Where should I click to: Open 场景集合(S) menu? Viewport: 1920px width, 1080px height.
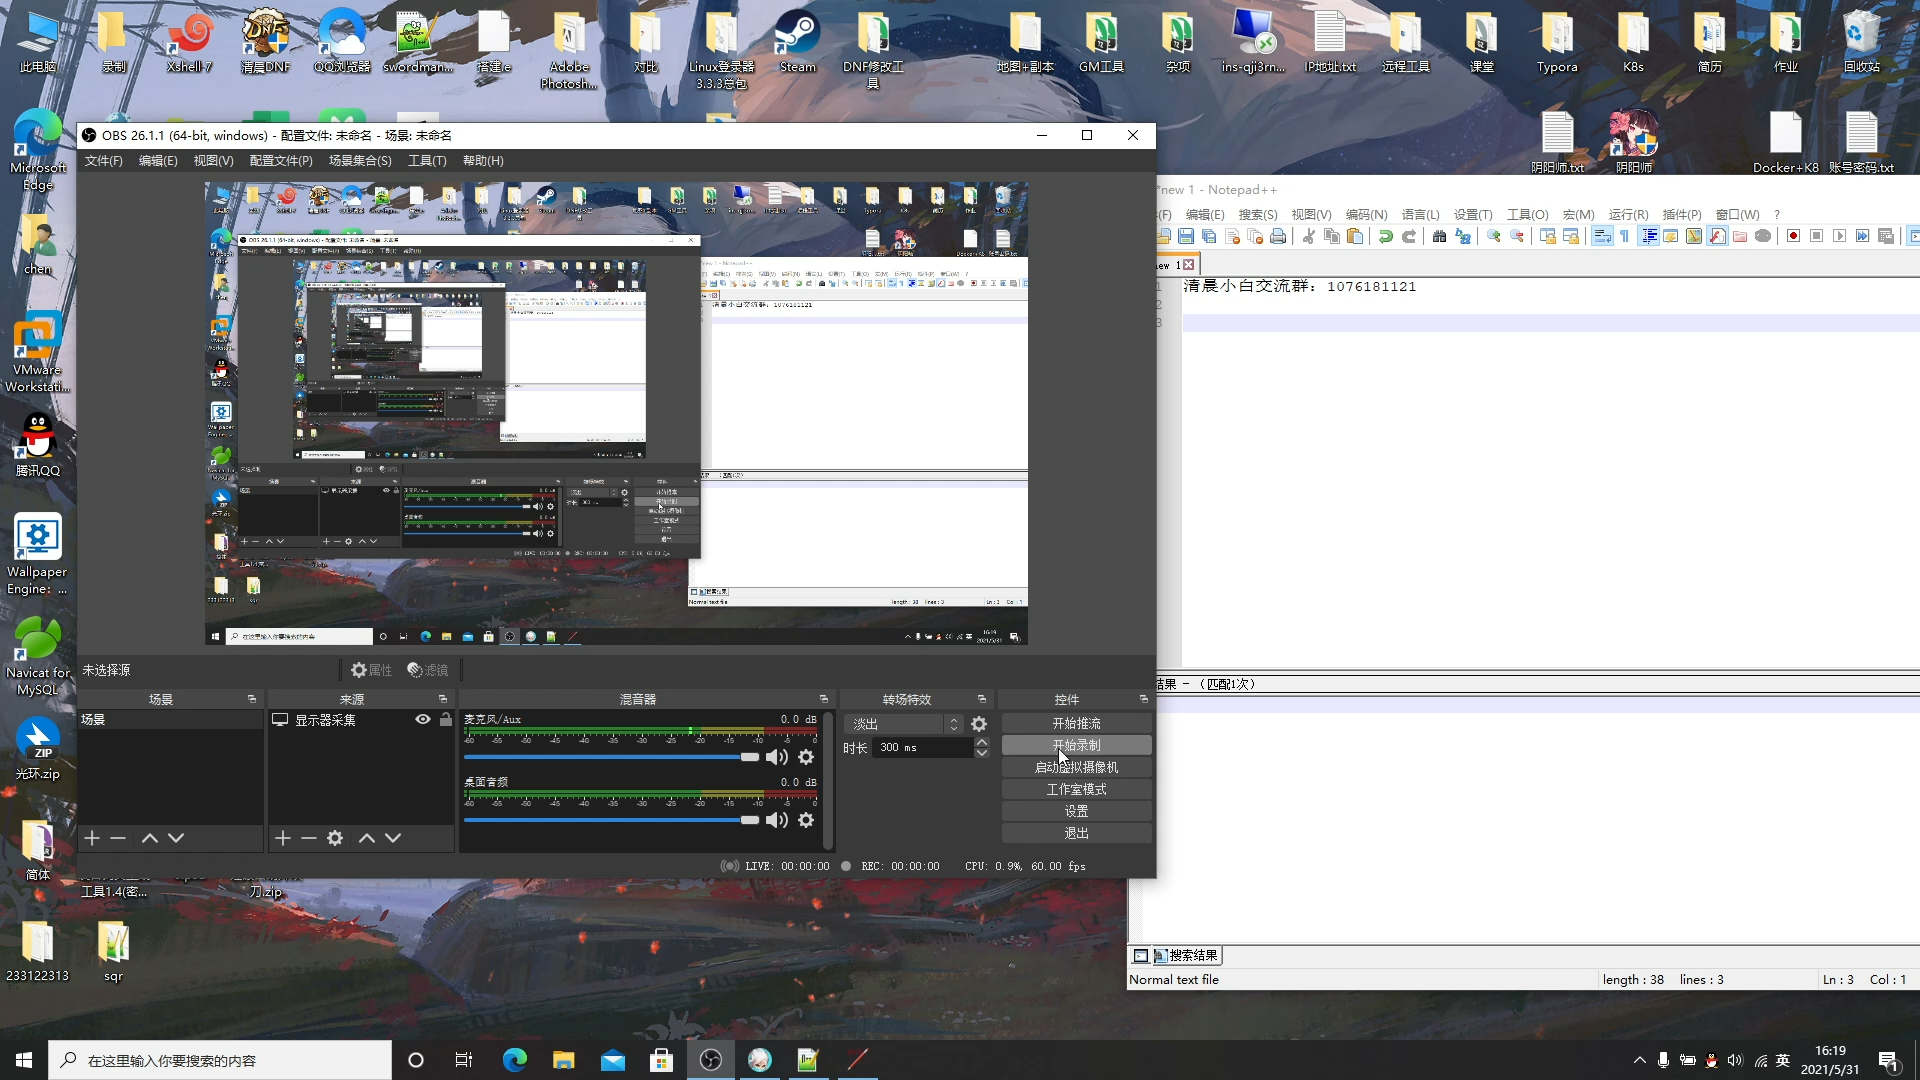[360, 161]
